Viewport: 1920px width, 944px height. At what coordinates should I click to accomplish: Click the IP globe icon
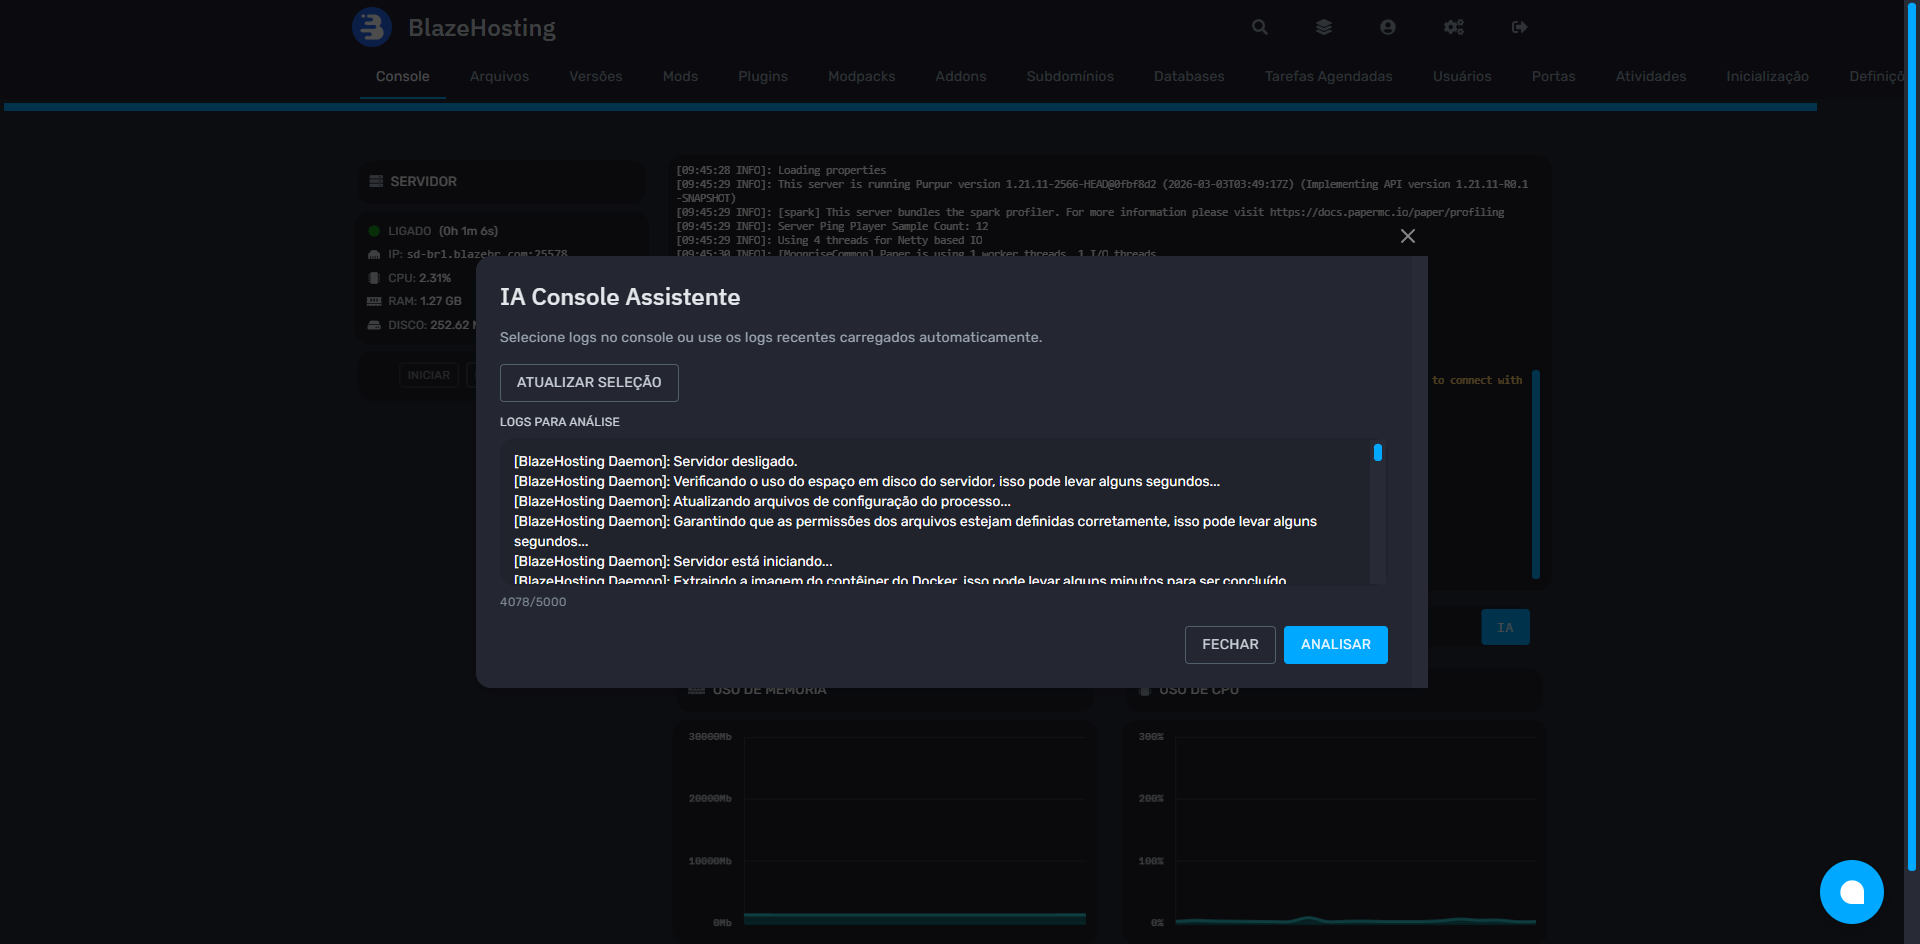click(373, 254)
